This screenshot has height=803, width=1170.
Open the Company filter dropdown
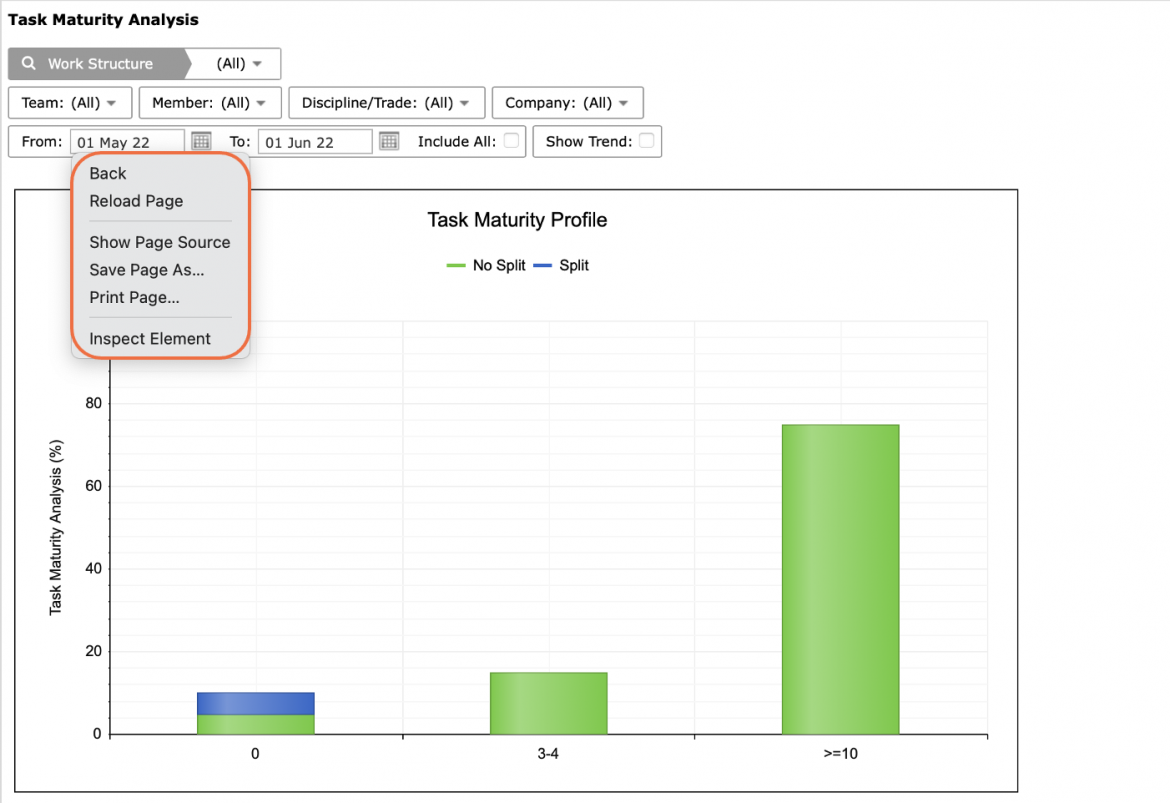pyautogui.click(x=567, y=102)
